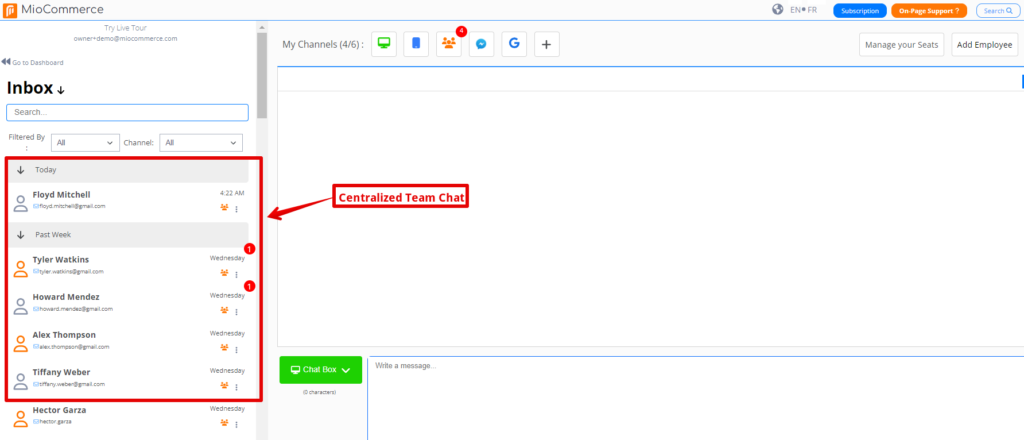The width and height of the screenshot is (1024, 440).
Task: Click Manage your Seats button
Action: tap(901, 45)
